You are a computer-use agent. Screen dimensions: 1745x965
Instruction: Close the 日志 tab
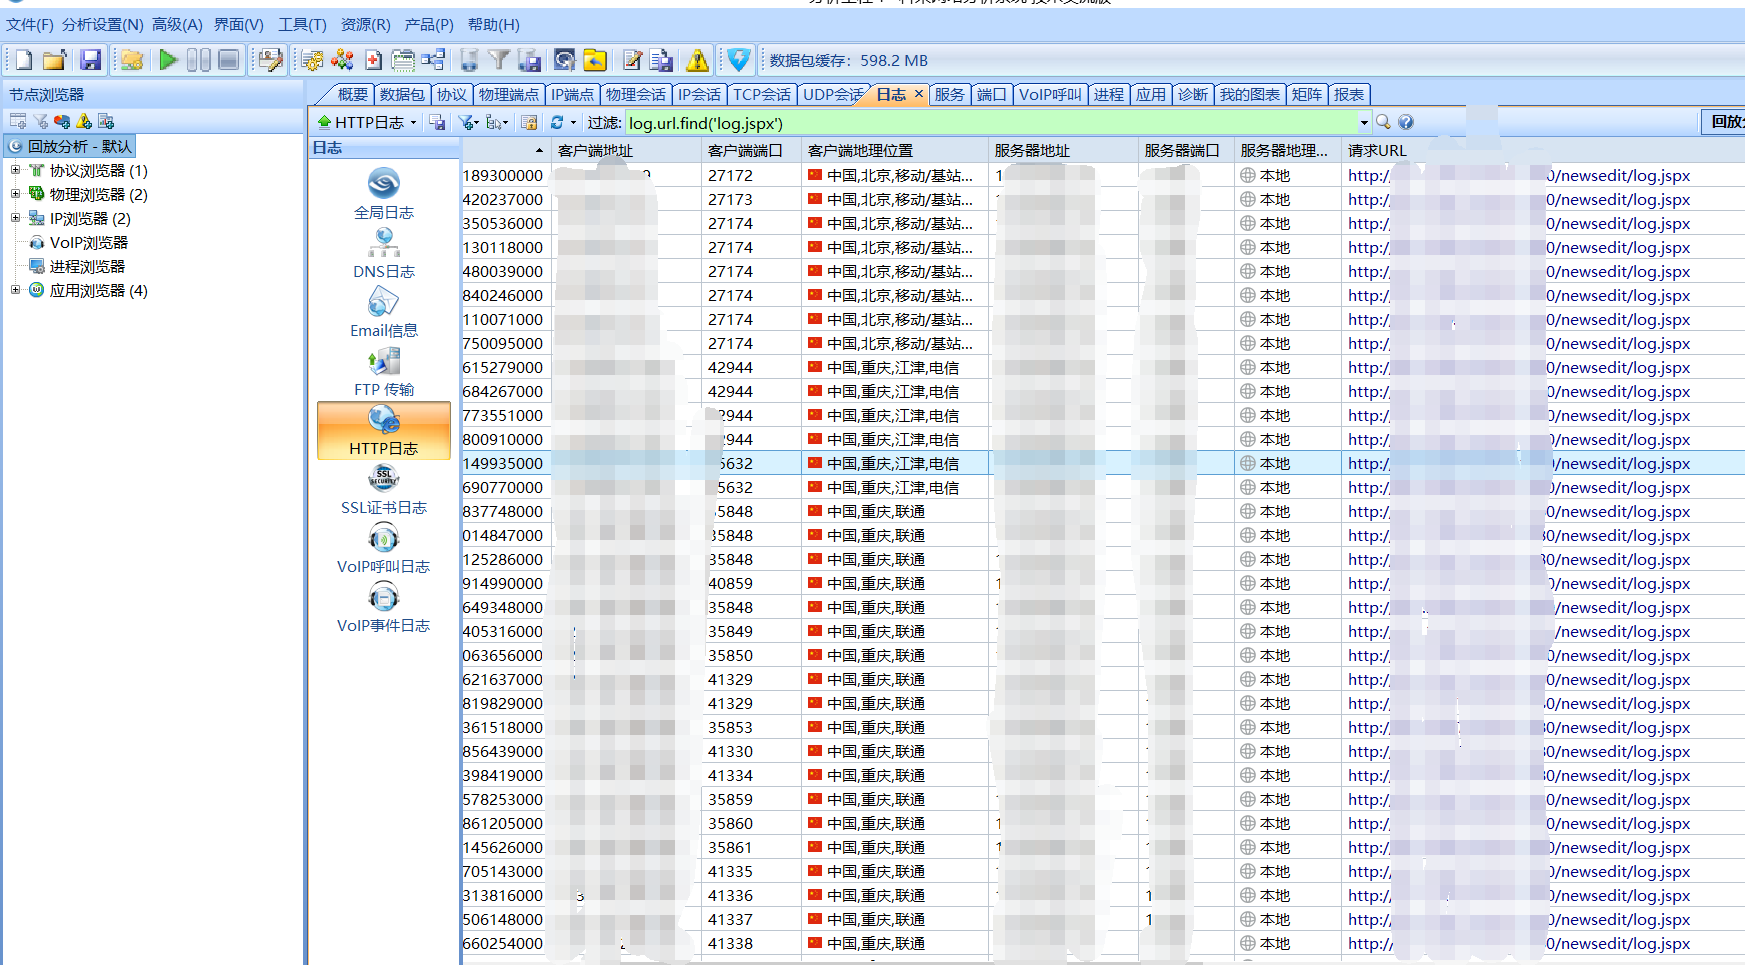[x=919, y=94]
